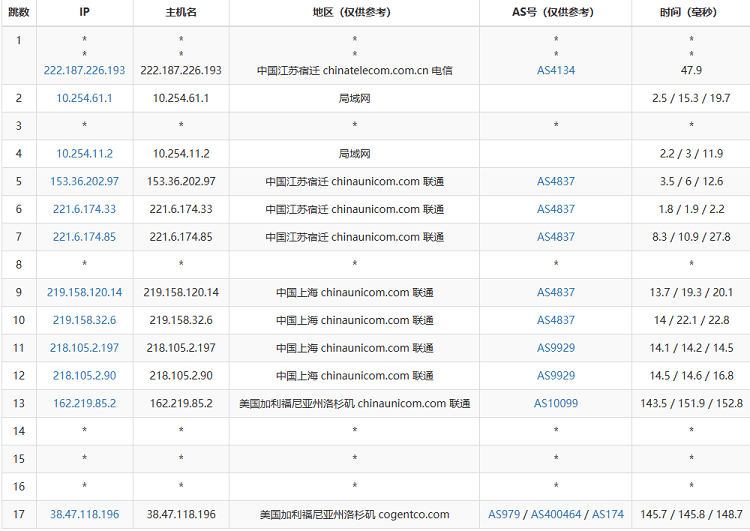
Task: Select 局域网 region in hop 4 row
Action: point(354,154)
